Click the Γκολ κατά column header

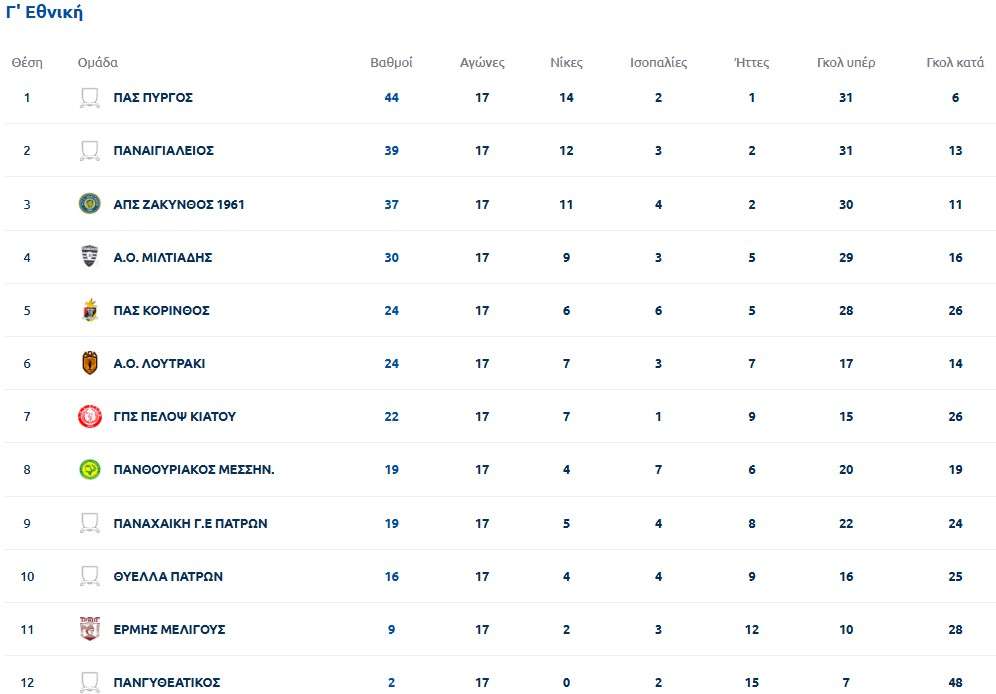pyautogui.click(x=955, y=62)
